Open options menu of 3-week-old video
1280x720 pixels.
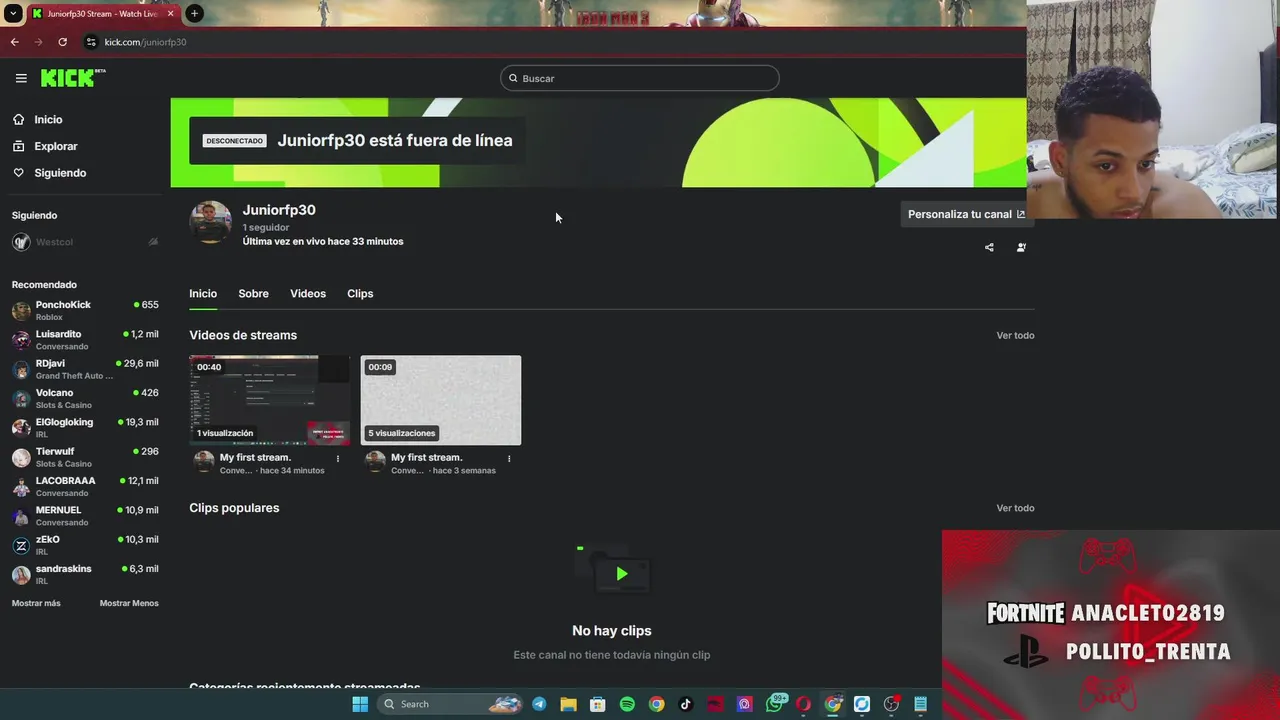point(509,459)
